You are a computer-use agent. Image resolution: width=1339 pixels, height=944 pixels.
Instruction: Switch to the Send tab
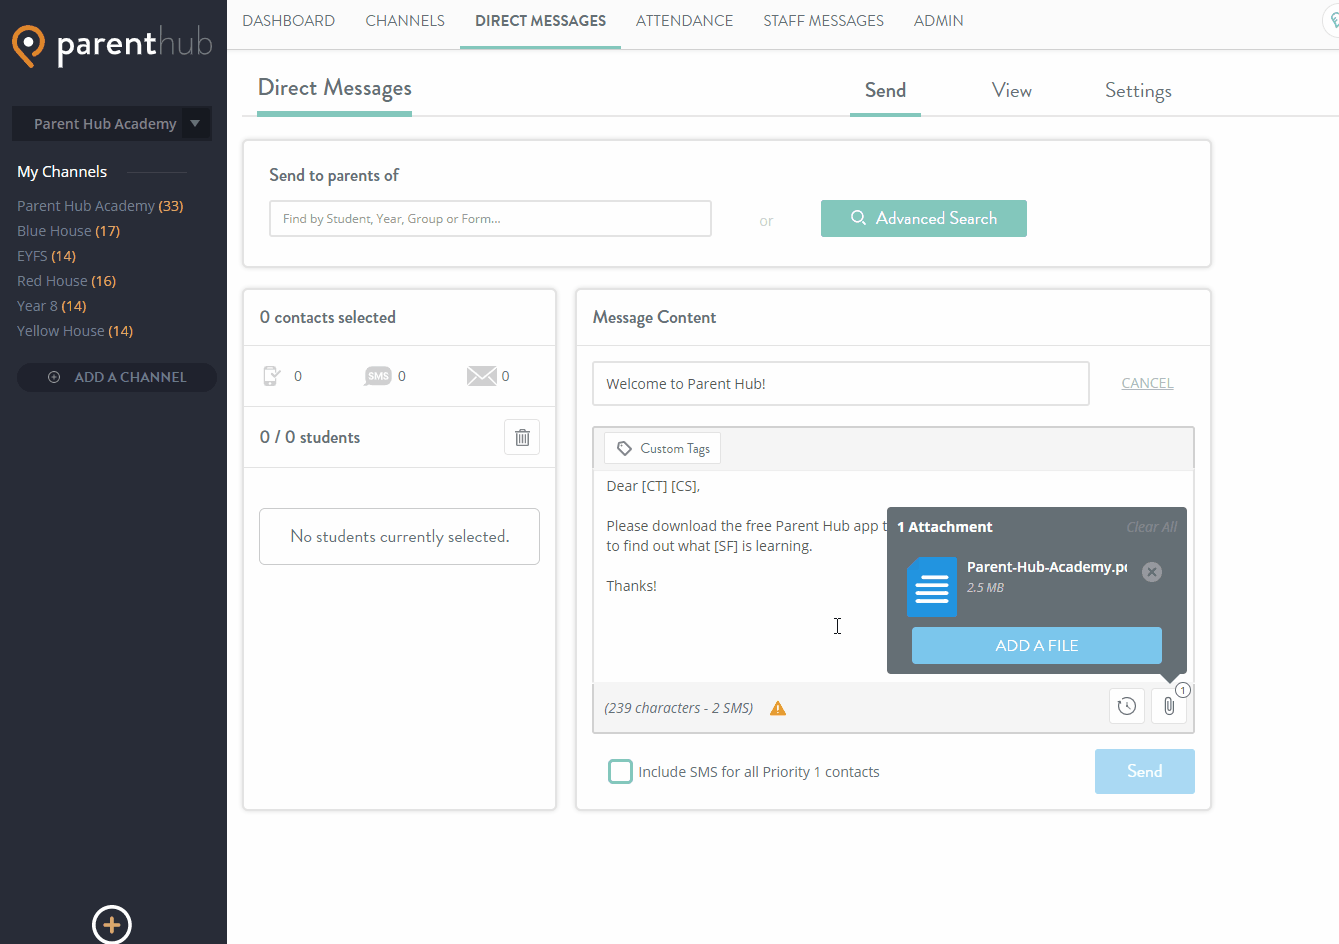pyautogui.click(x=885, y=91)
